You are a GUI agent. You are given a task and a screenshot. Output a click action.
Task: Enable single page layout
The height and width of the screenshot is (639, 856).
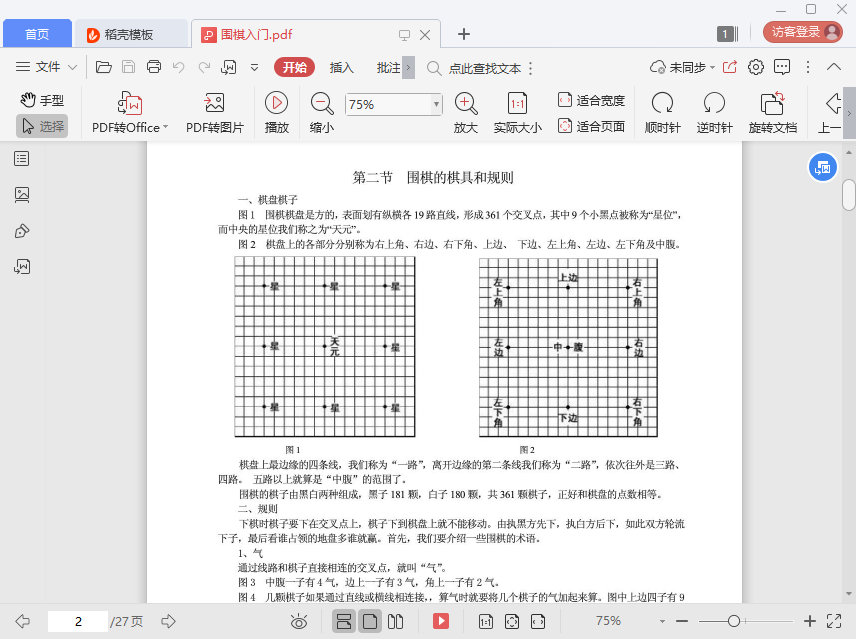click(x=370, y=621)
